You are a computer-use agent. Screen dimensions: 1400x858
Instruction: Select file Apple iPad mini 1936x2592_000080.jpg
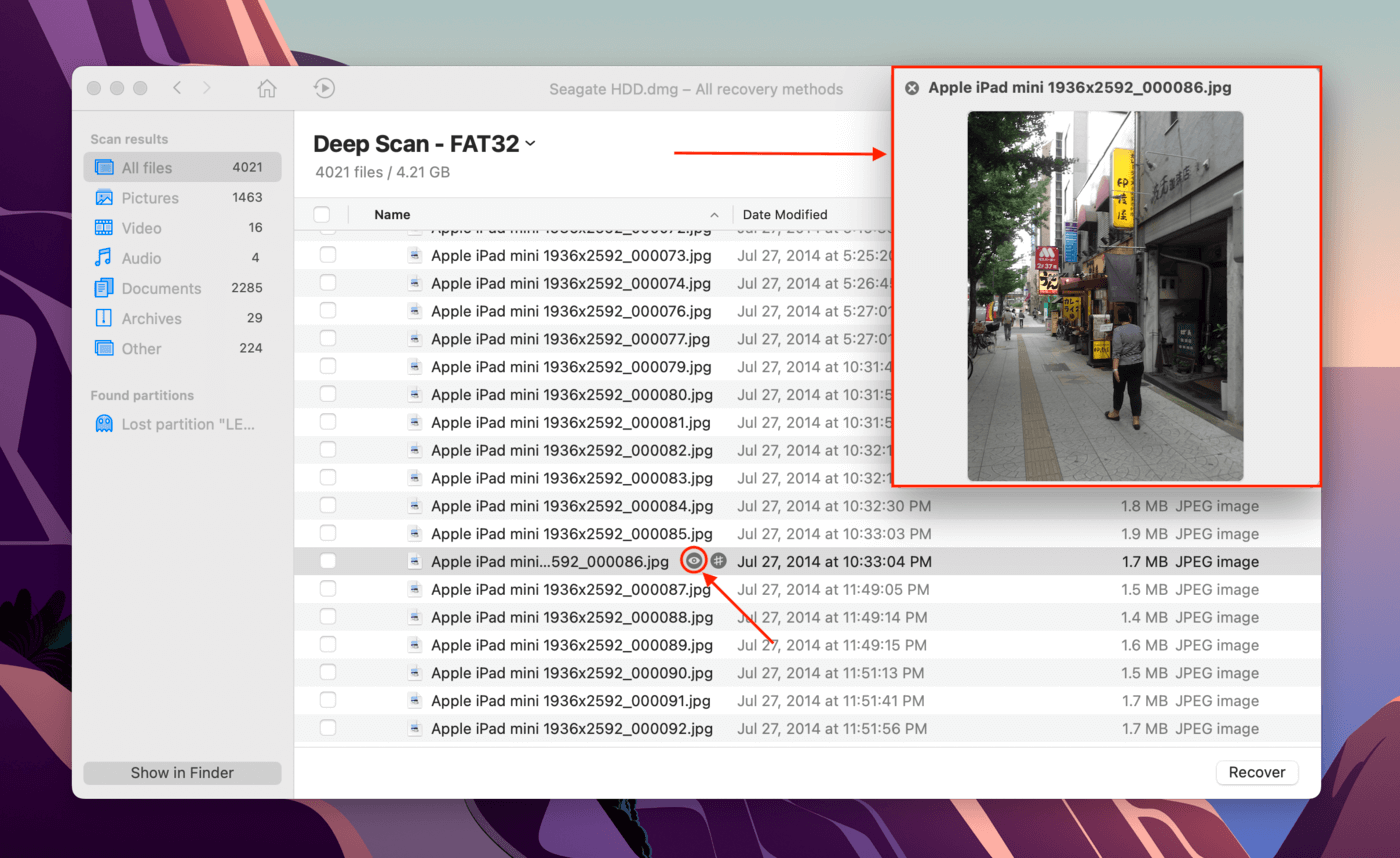pyautogui.click(x=572, y=394)
